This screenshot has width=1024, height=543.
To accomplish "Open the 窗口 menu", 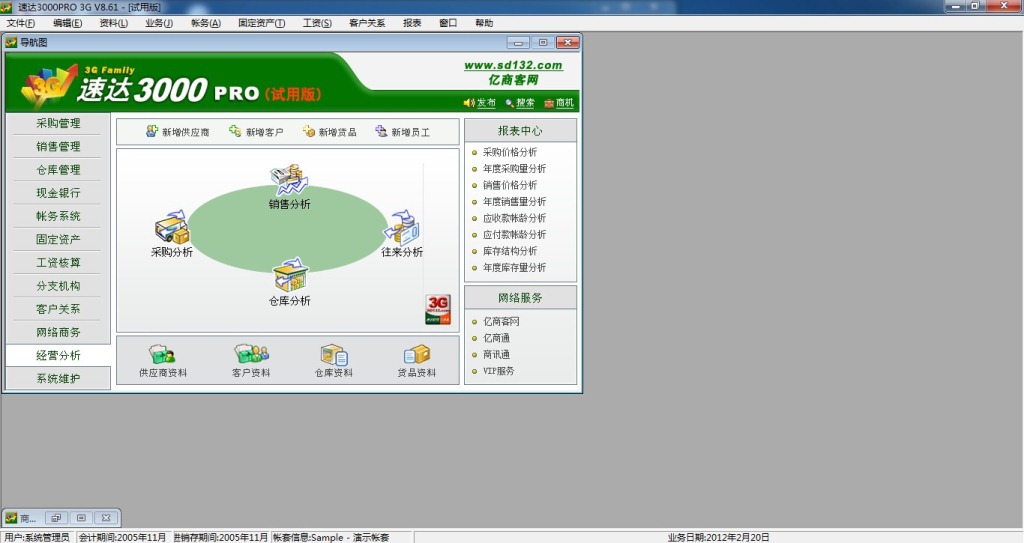I will 448,23.
